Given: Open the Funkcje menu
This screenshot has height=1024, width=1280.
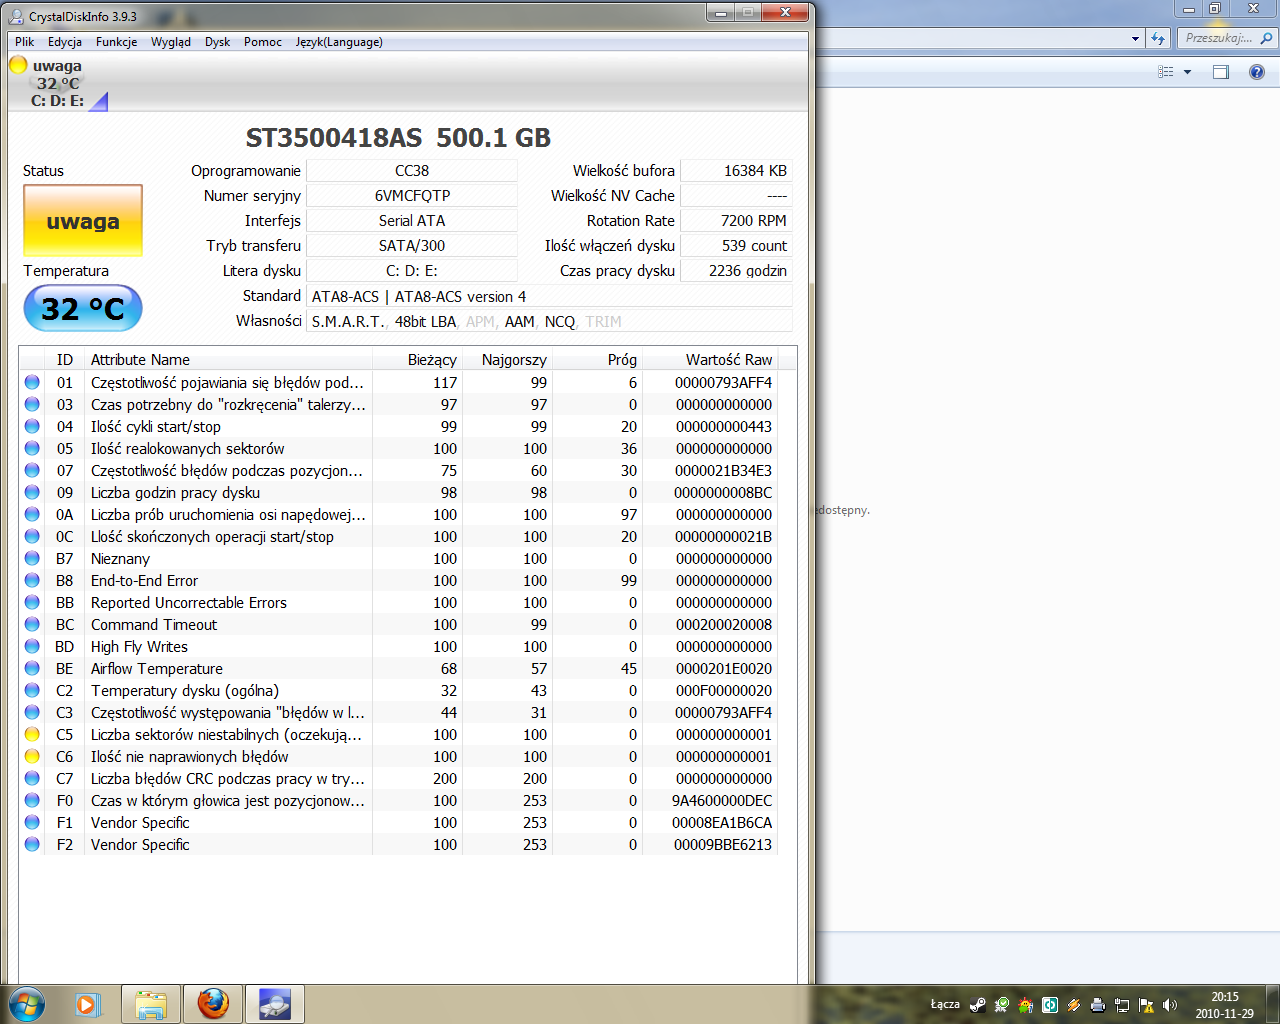Looking at the screenshot, I should [x=116, y=42].
